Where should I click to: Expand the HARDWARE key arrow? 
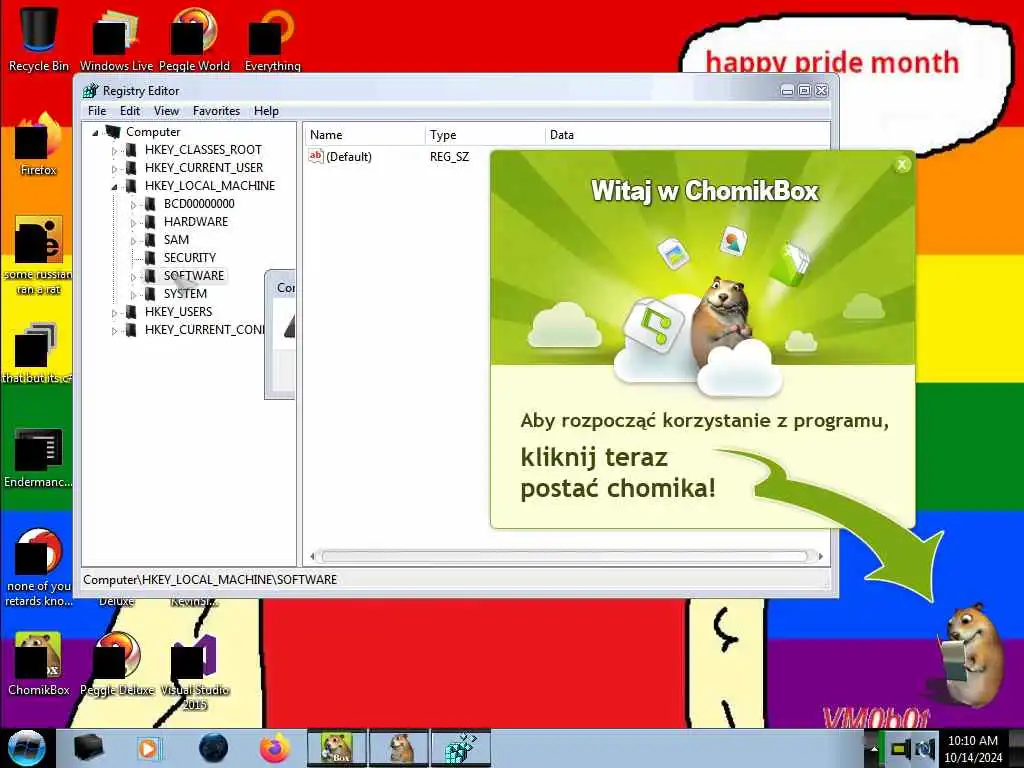(133, 223)
